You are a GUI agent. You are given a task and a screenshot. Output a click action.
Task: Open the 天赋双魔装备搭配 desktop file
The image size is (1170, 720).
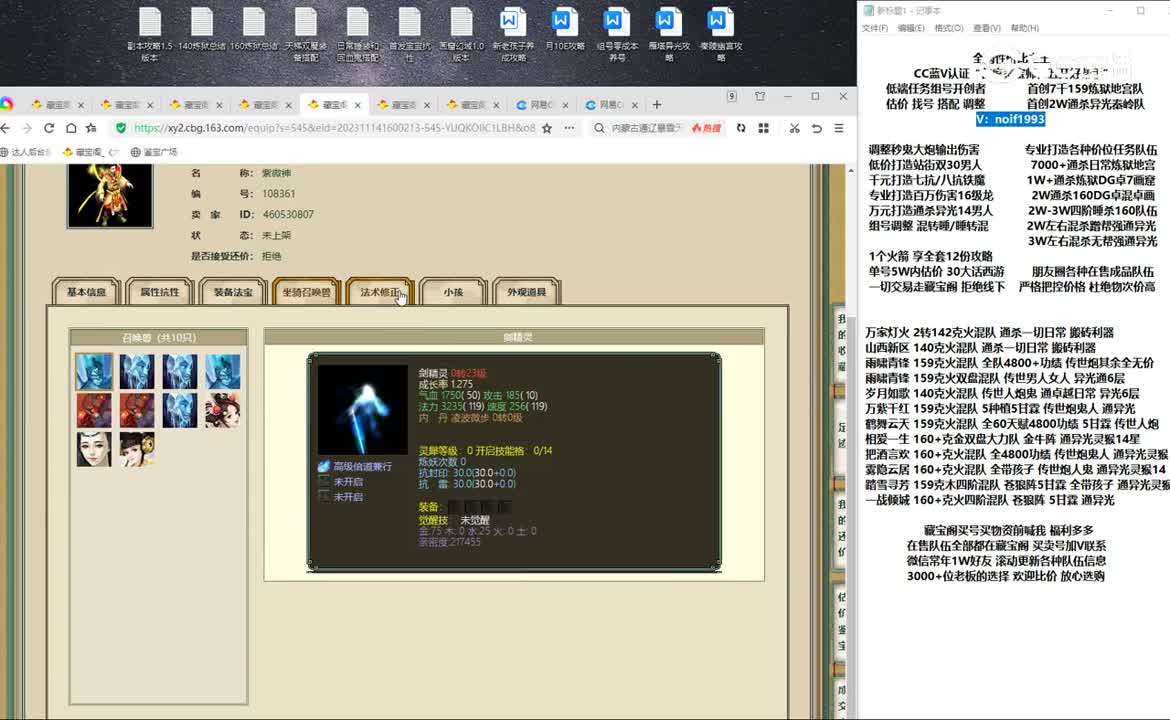click(305, 34)
